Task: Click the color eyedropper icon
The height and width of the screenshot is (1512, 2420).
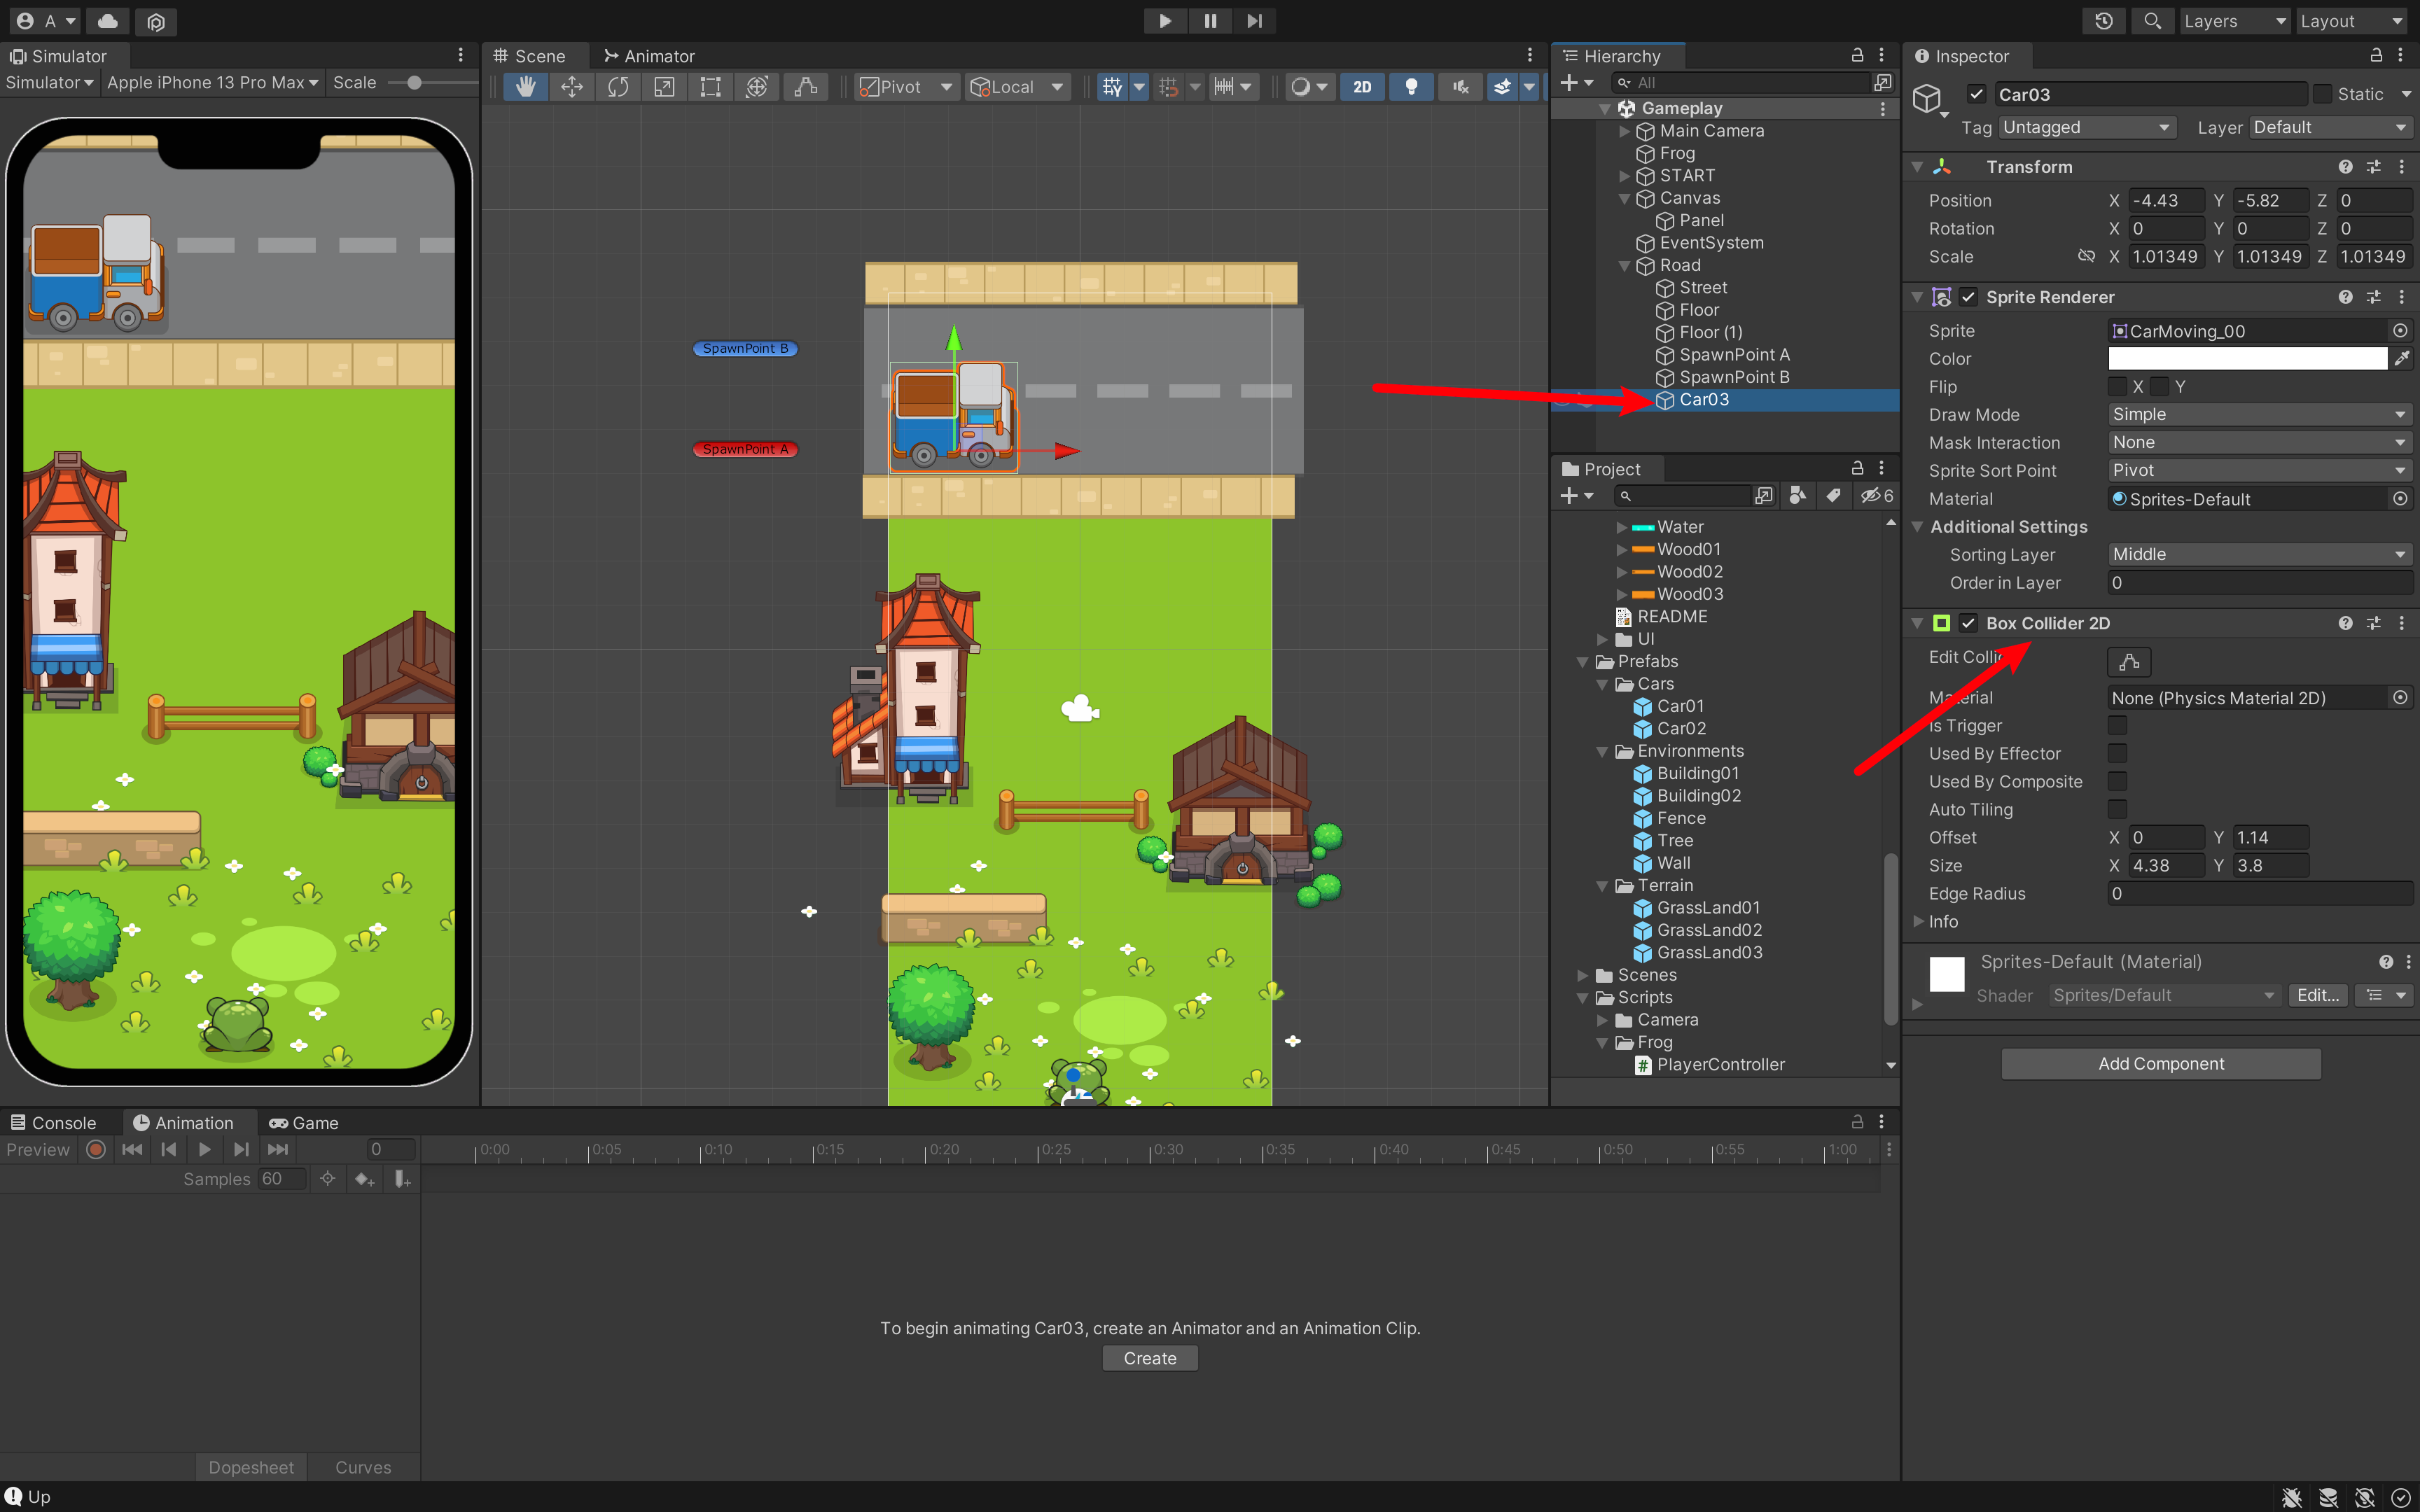Action: coord(2402,358)
